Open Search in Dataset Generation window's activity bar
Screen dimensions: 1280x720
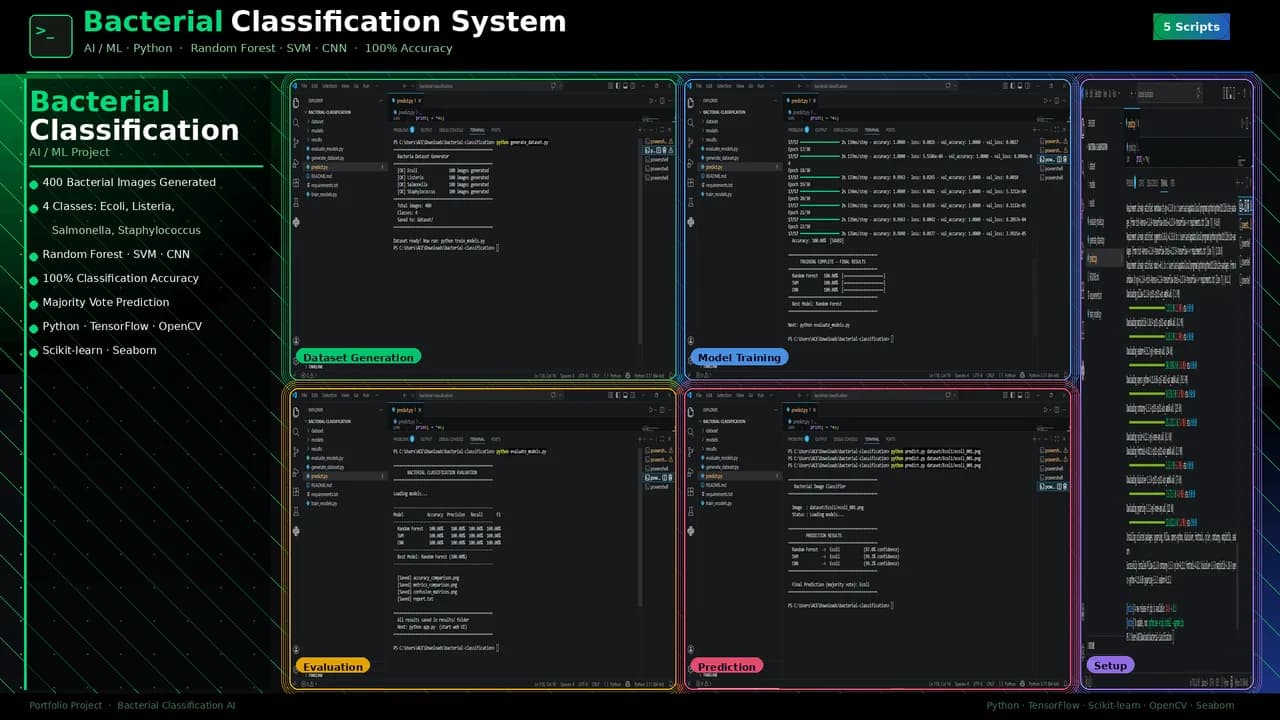tap(296, 122)
